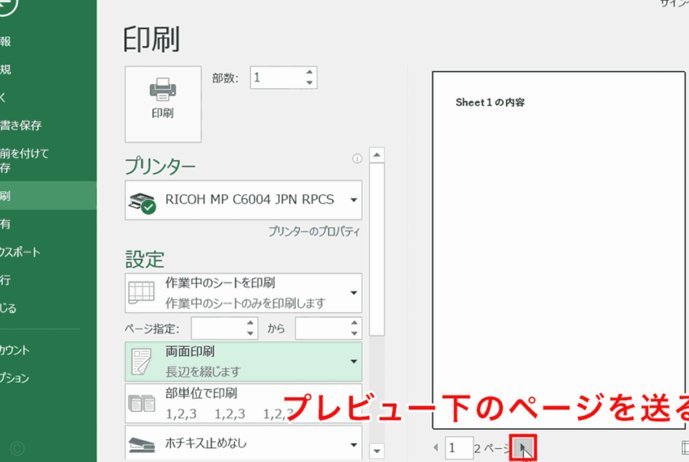Select the 閉じる sidebar item
The width and height of the screenshot is (689, 462).
[48, 308]
